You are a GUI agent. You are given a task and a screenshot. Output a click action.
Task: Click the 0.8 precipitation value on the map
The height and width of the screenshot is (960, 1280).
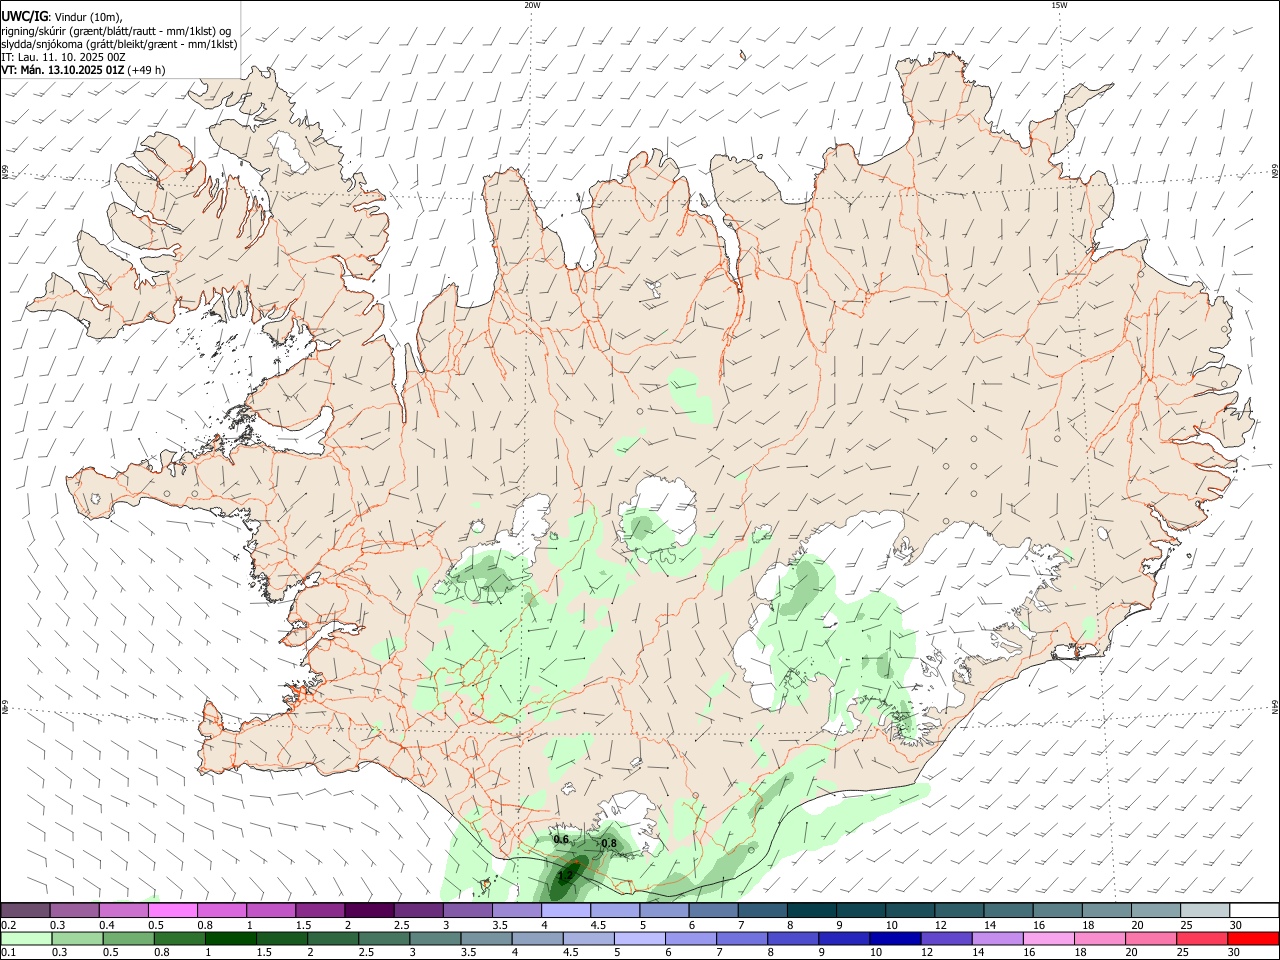609,844
